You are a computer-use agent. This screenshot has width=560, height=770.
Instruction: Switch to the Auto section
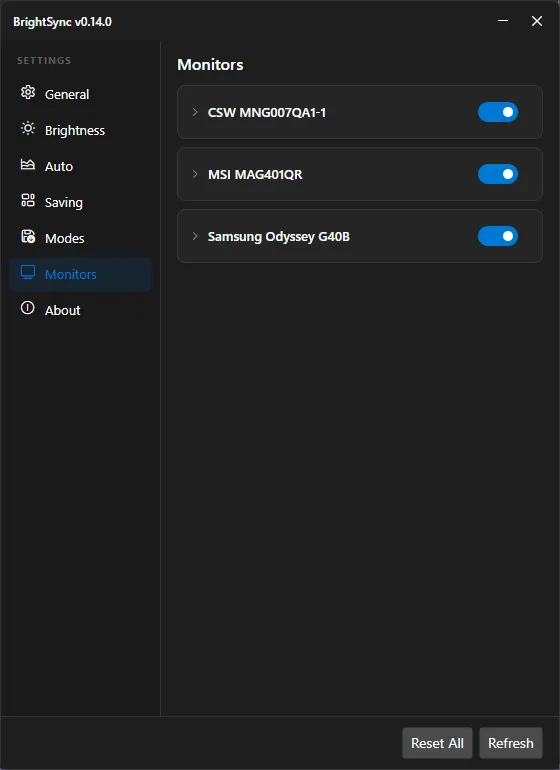pyautogui.click(x=81, y=166)
